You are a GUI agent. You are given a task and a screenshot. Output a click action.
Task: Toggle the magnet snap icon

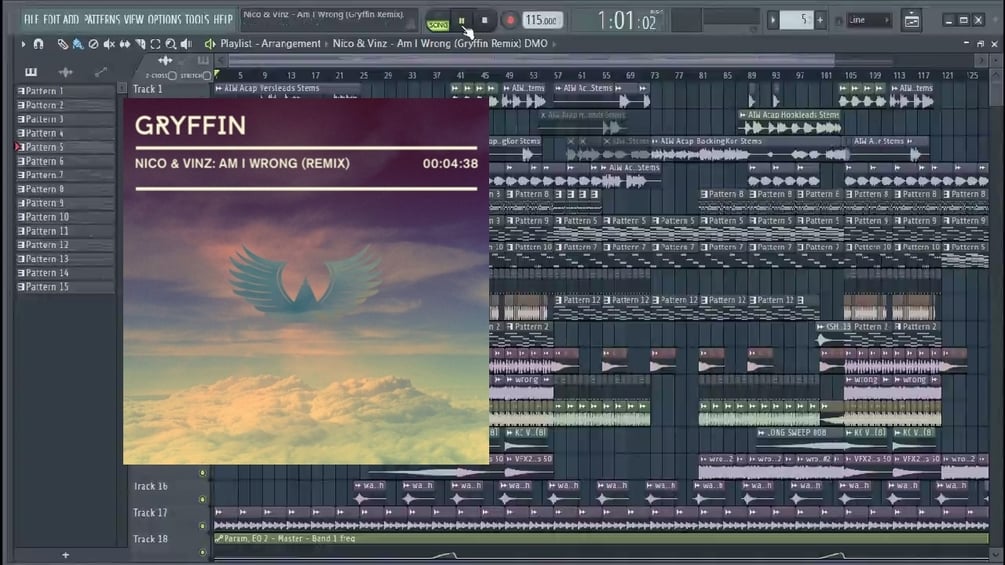click(x=38, y=44)
